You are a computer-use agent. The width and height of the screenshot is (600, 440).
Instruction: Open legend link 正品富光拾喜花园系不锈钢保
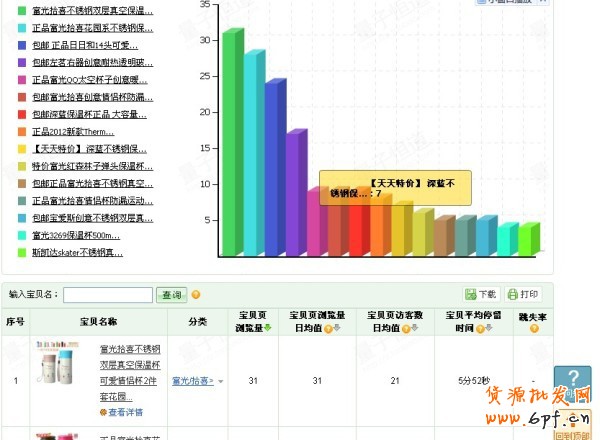[92, 28]
